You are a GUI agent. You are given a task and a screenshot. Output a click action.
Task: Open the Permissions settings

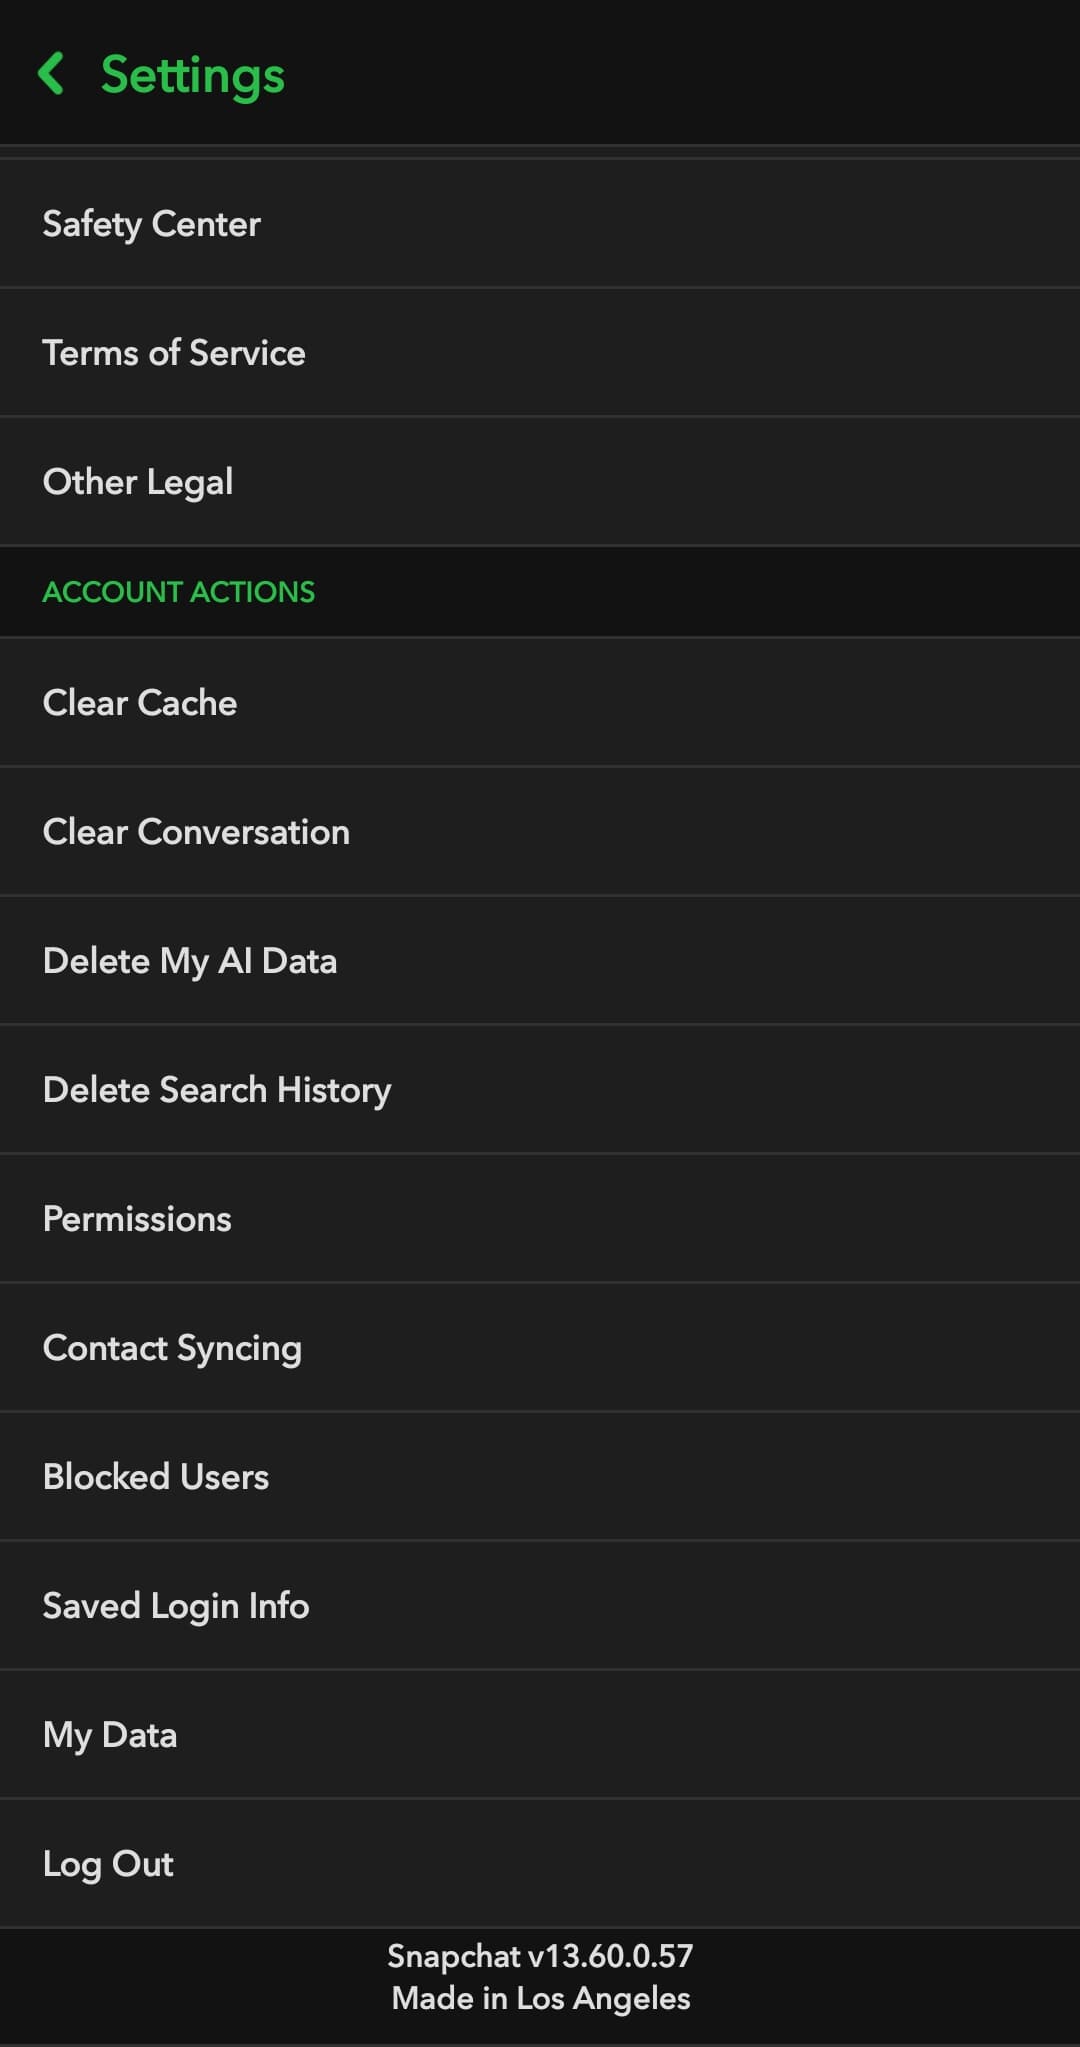137,1218
